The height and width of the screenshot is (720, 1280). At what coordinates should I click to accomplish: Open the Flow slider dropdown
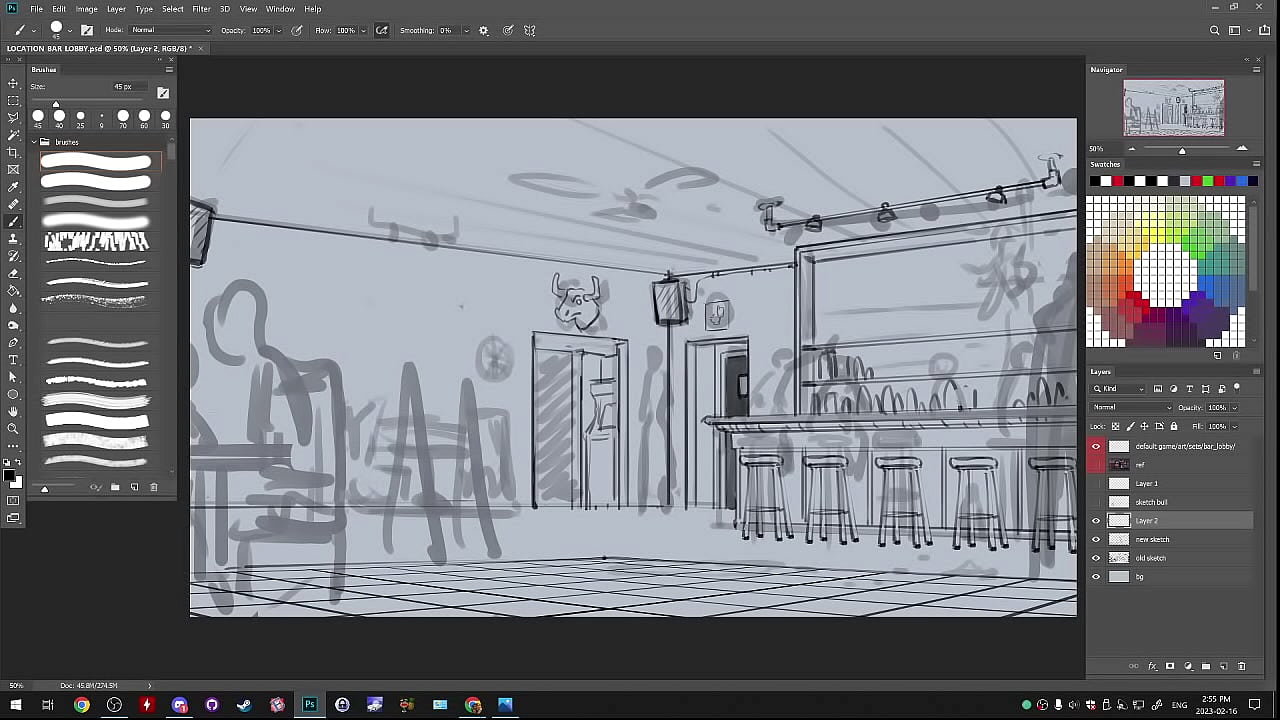tap(362, 30)
